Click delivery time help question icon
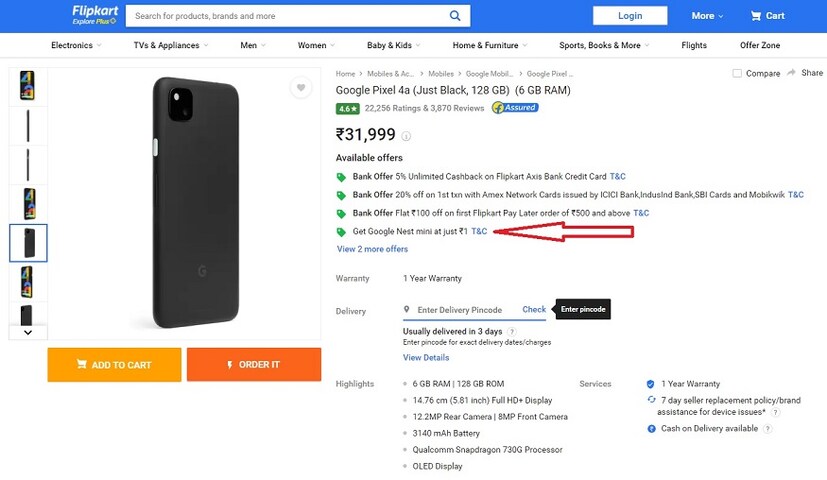Viewport: 827px width, 480px height. (x=512, y=331)
